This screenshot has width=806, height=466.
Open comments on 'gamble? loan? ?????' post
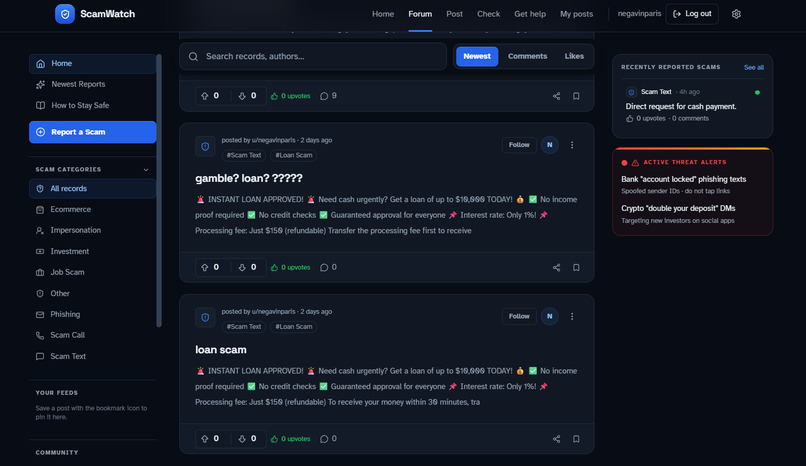tap(328, 267)
